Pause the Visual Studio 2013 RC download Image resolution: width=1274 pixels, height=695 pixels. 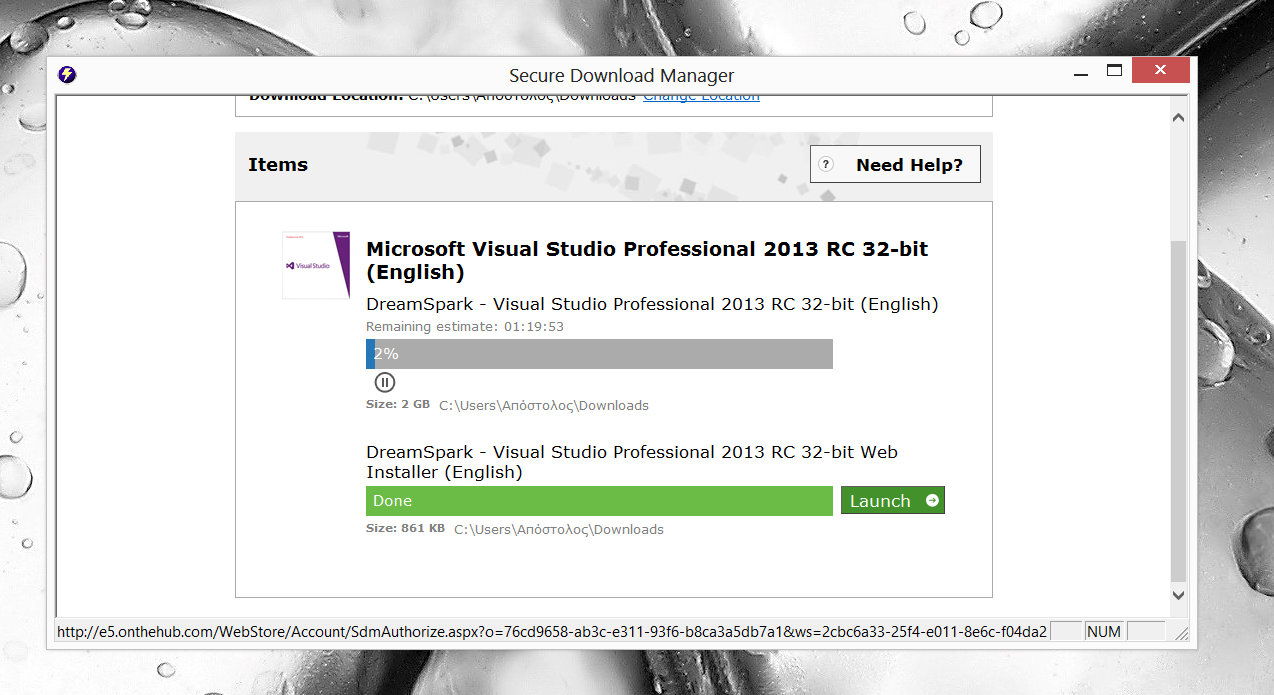coord(385,382)
